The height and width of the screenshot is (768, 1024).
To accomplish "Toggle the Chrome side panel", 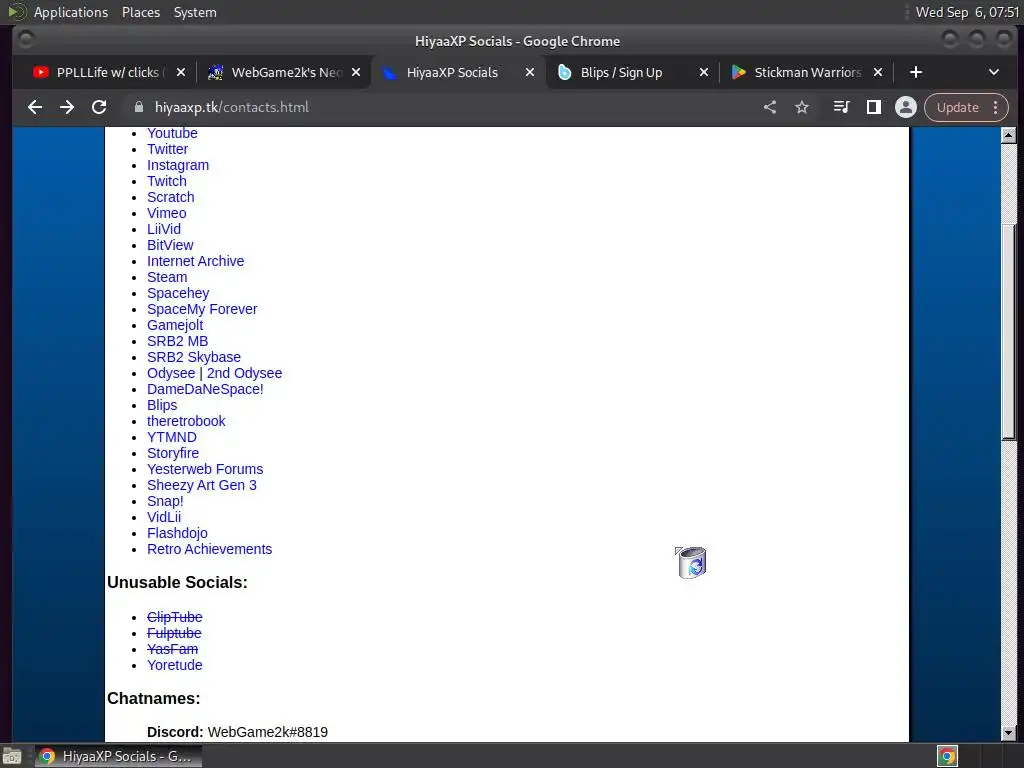I will (874, 107).
